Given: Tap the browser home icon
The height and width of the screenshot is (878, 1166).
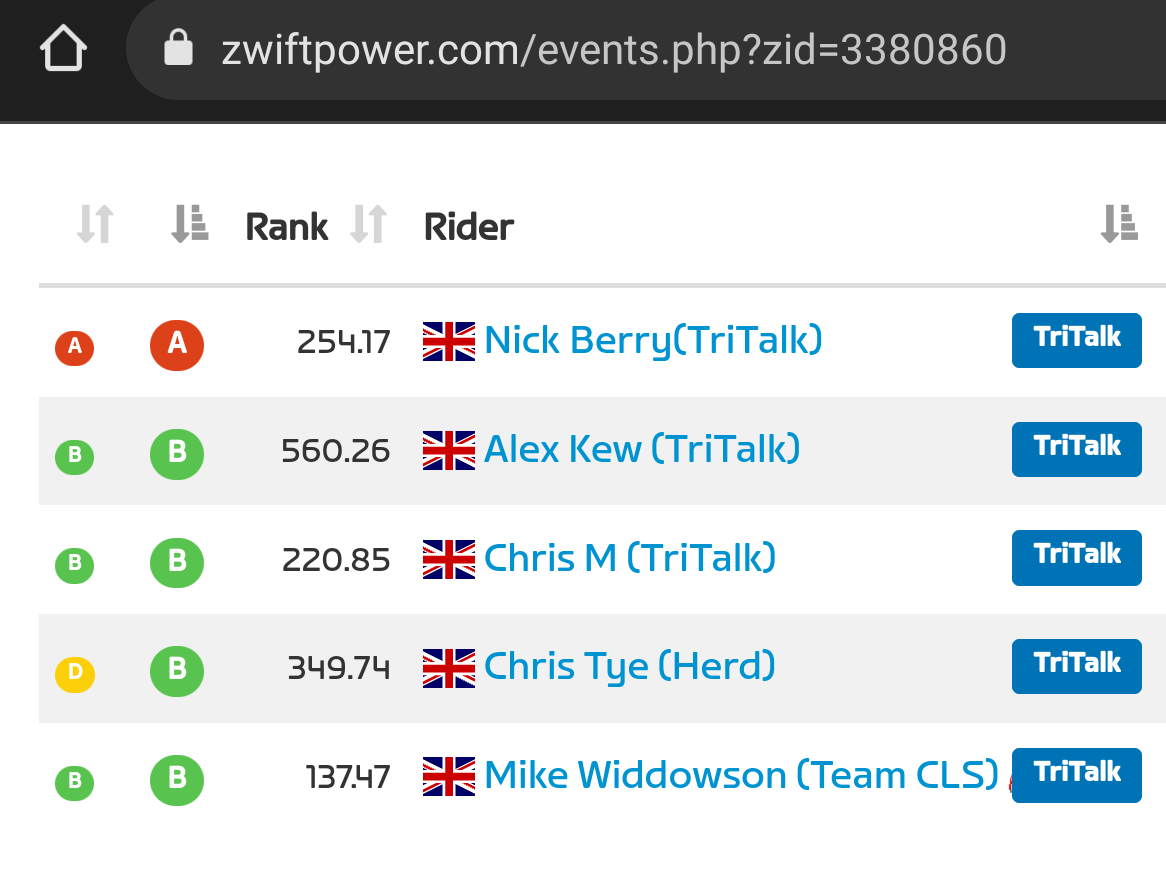Looking at the screenshot, I should point(63,48).
